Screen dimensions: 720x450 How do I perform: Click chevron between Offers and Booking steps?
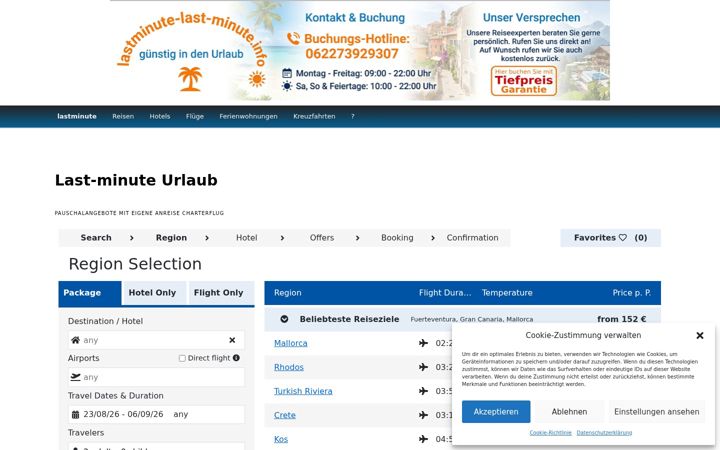(358, 238)
